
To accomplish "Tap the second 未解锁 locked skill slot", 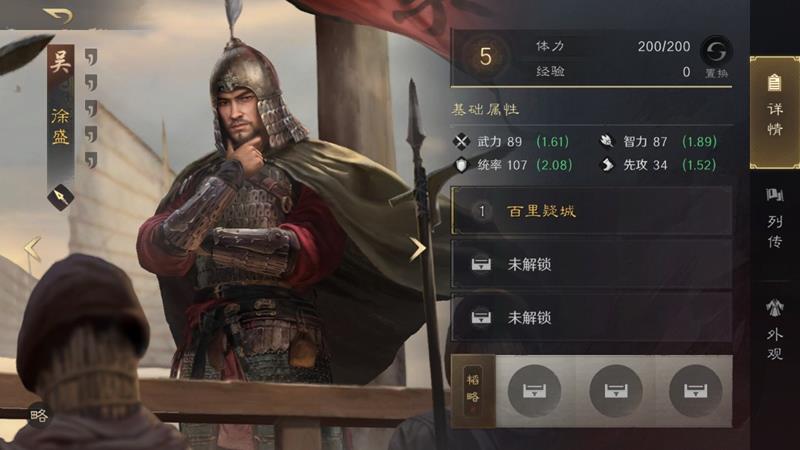I will [x=592, y=317].
